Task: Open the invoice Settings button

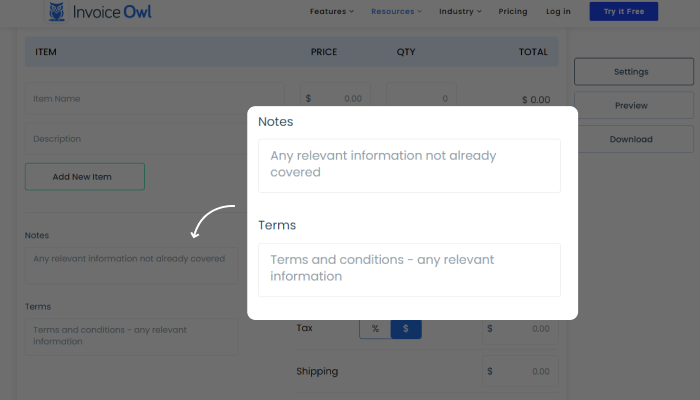Action: pos(631,72)
